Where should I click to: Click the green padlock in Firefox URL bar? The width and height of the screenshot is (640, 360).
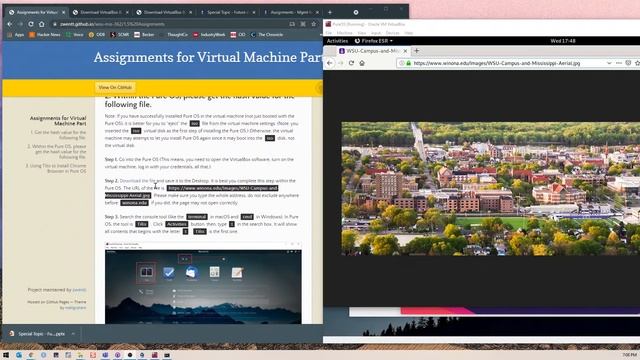(x=408, y=63)
